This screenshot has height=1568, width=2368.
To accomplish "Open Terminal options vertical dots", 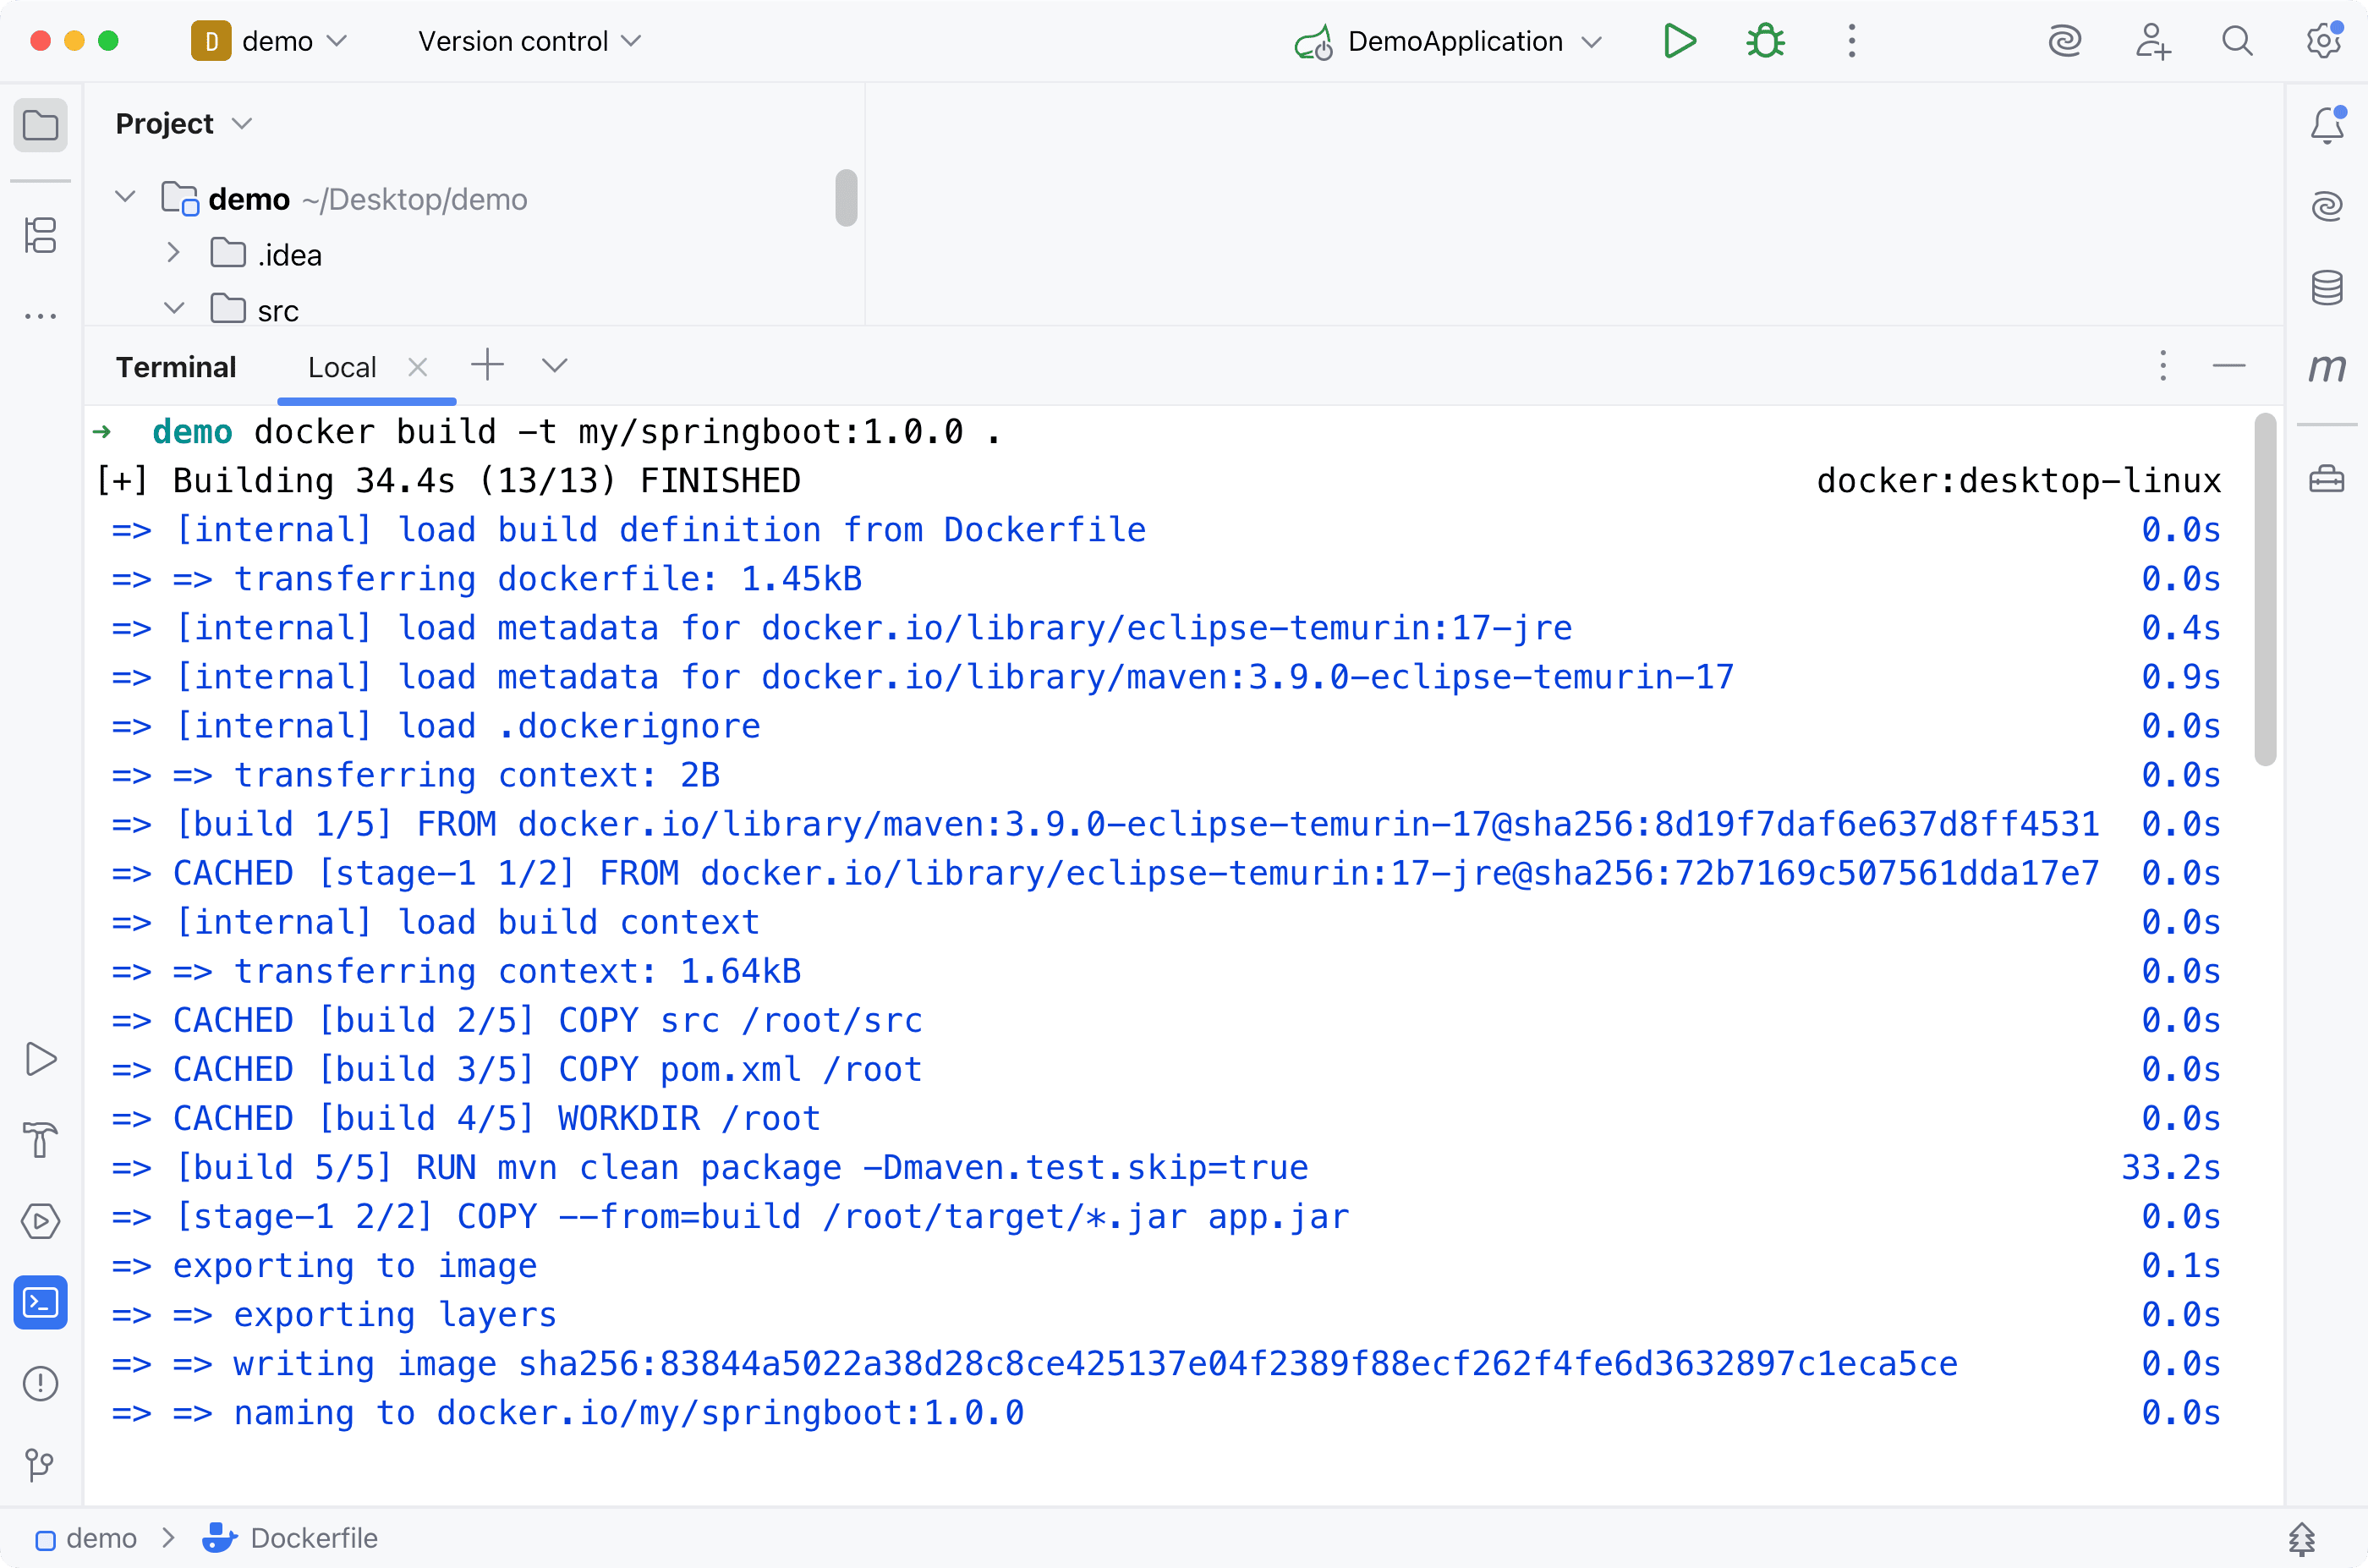I will [2163, 366].
